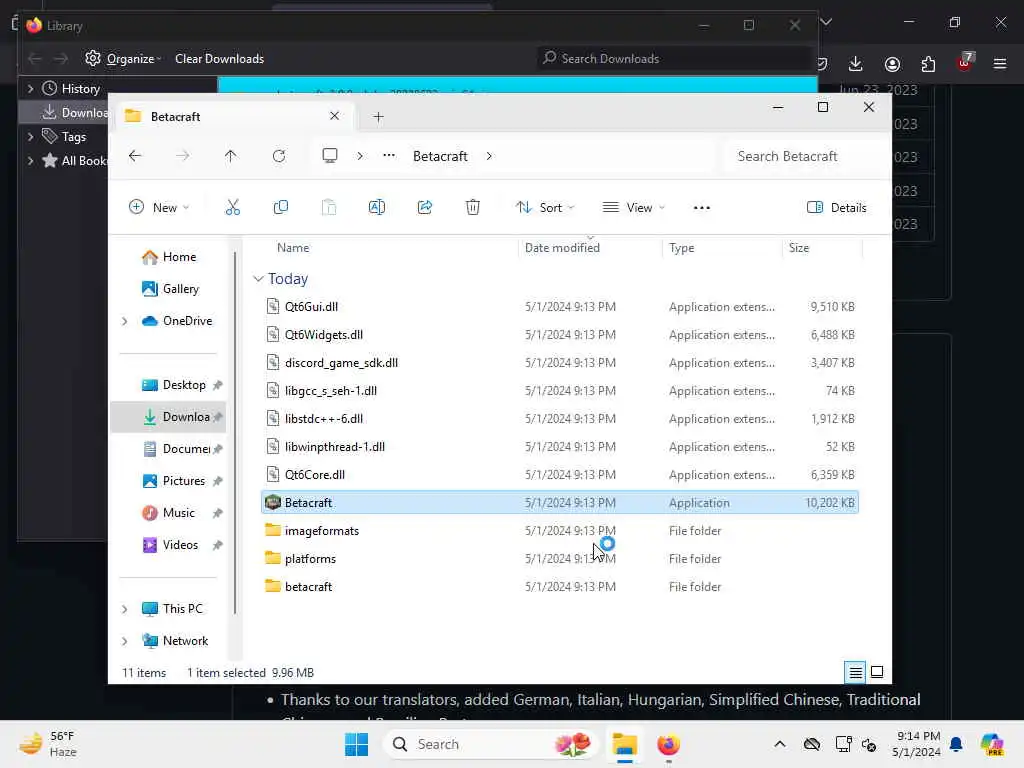
Task: Select the Betacraft application file
Action: click(x=560, y=503)
